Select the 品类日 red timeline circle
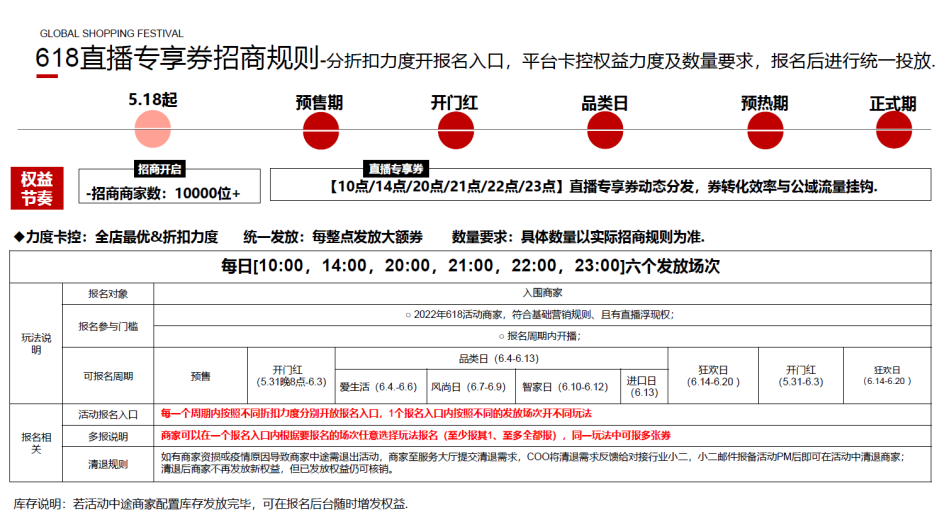The width and height of the screenshot is (937, 520). point(605,131)
